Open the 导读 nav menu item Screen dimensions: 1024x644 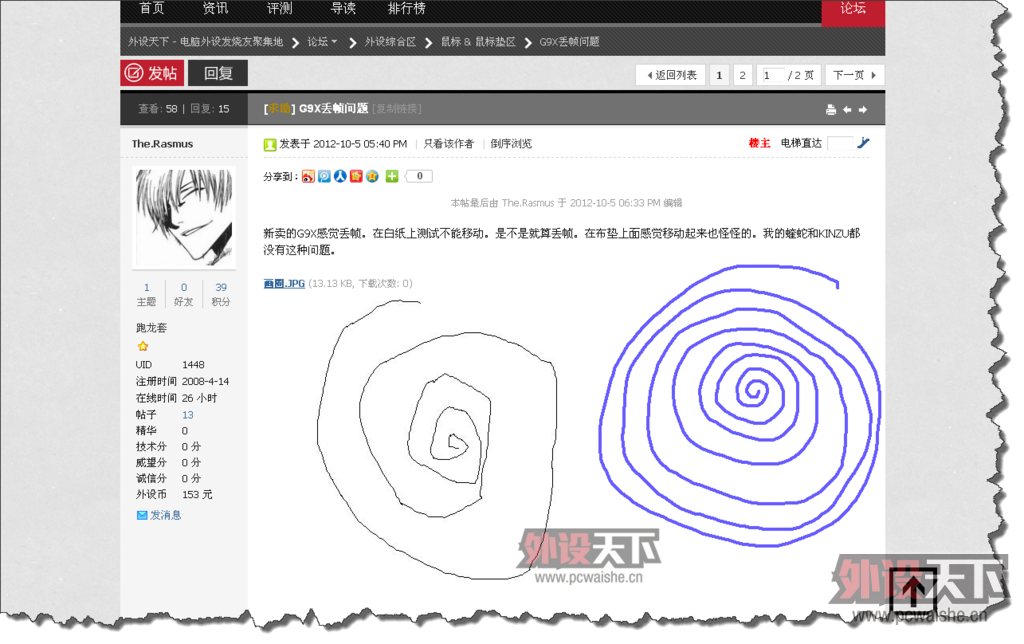click(x=344, y=8)
